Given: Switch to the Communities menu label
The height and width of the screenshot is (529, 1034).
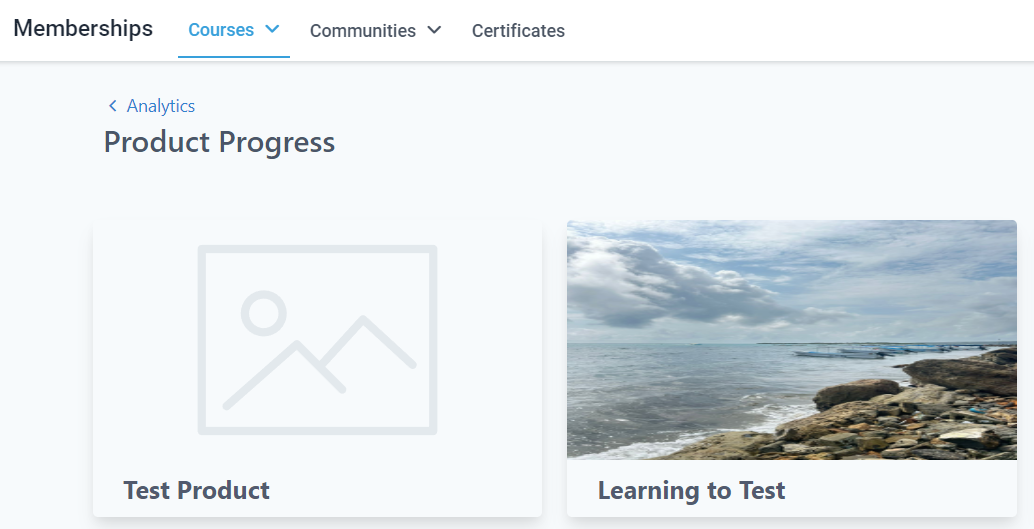Looking at the screenshot, I should pyautogui.click(x=362, y=31).
